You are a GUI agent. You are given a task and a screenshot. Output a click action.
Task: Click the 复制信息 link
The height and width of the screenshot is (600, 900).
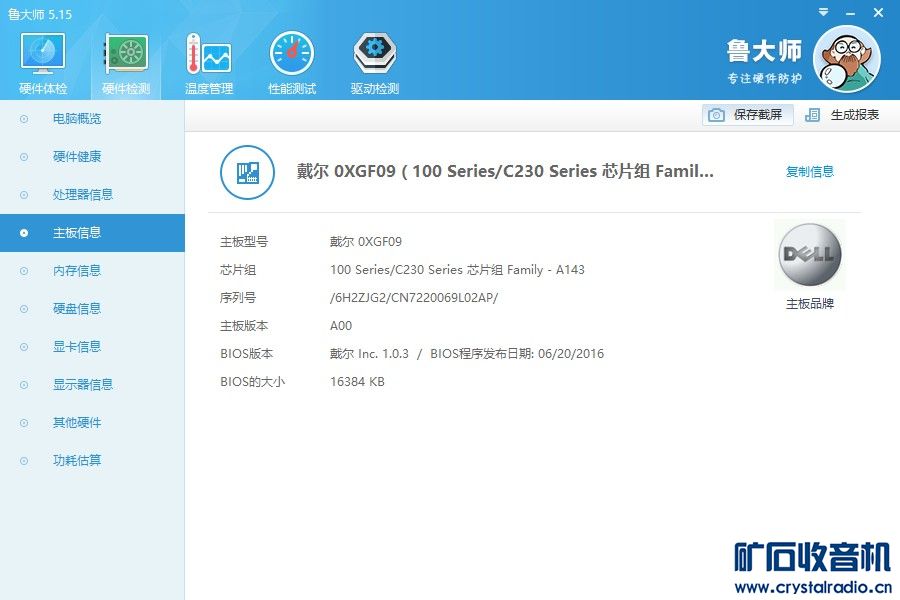coord(809,171)
